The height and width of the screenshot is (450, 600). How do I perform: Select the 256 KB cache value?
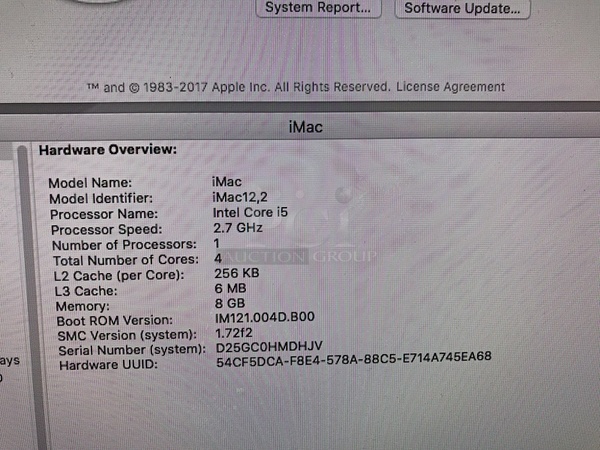(237, 273)
